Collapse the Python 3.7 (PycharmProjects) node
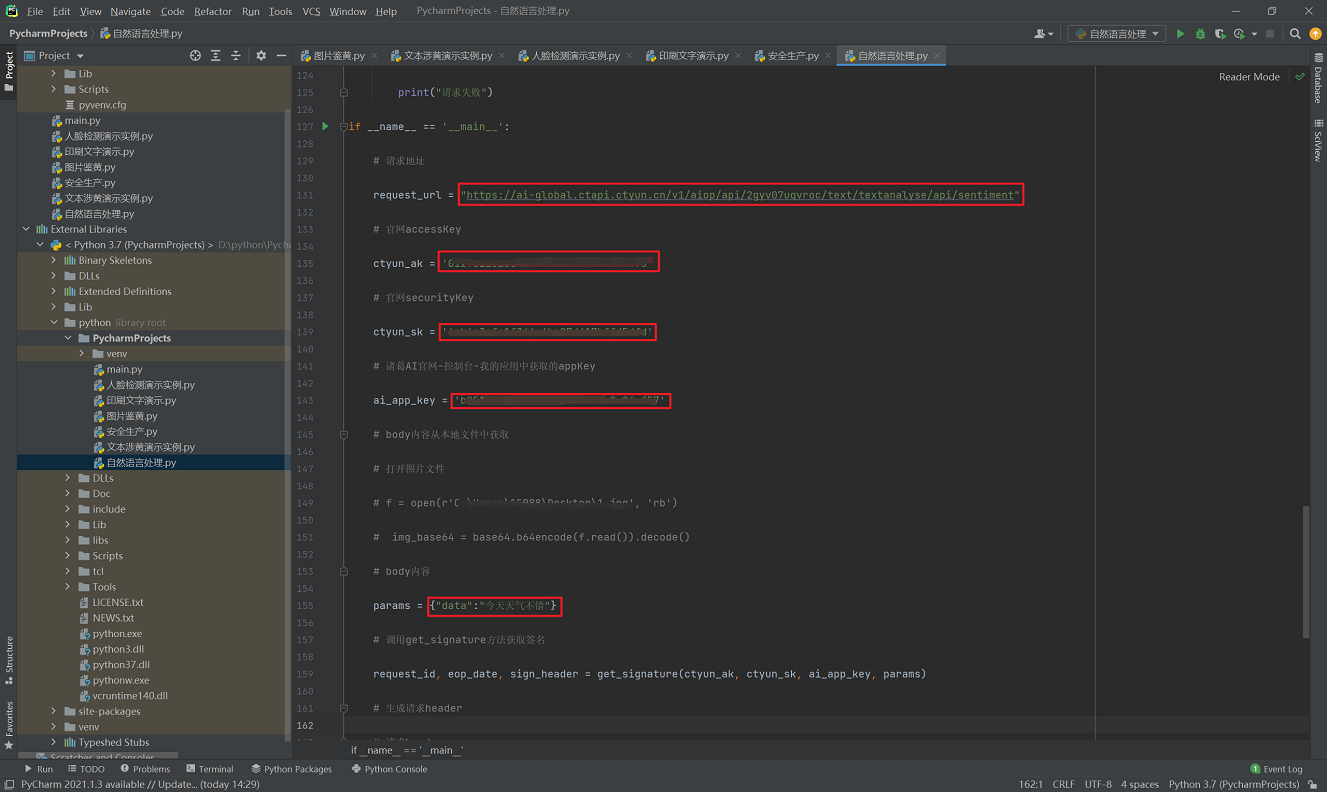Screen dimensions: 1329x792 tap(40, 245)
